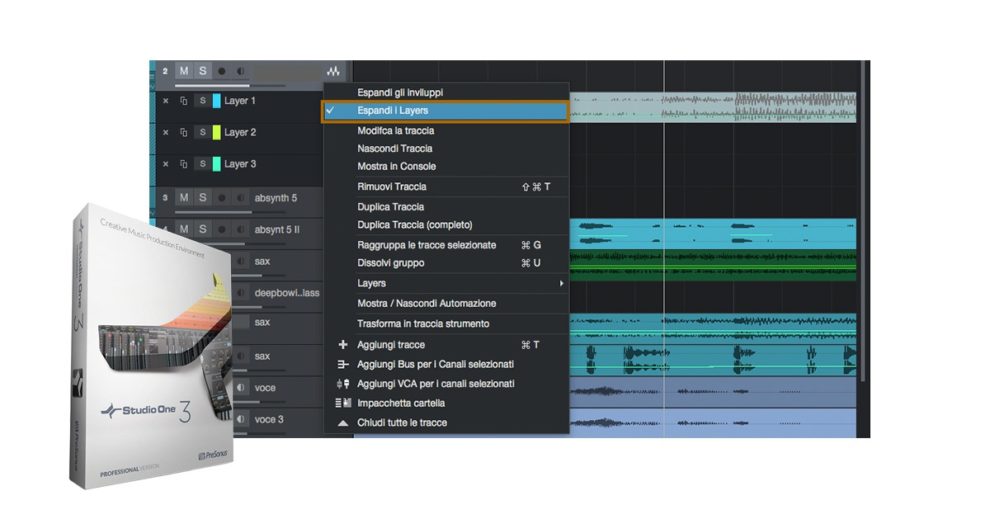The image size is (990, 519).
Task: Click the VCA fader icon in menu
Action: point(343,384)
